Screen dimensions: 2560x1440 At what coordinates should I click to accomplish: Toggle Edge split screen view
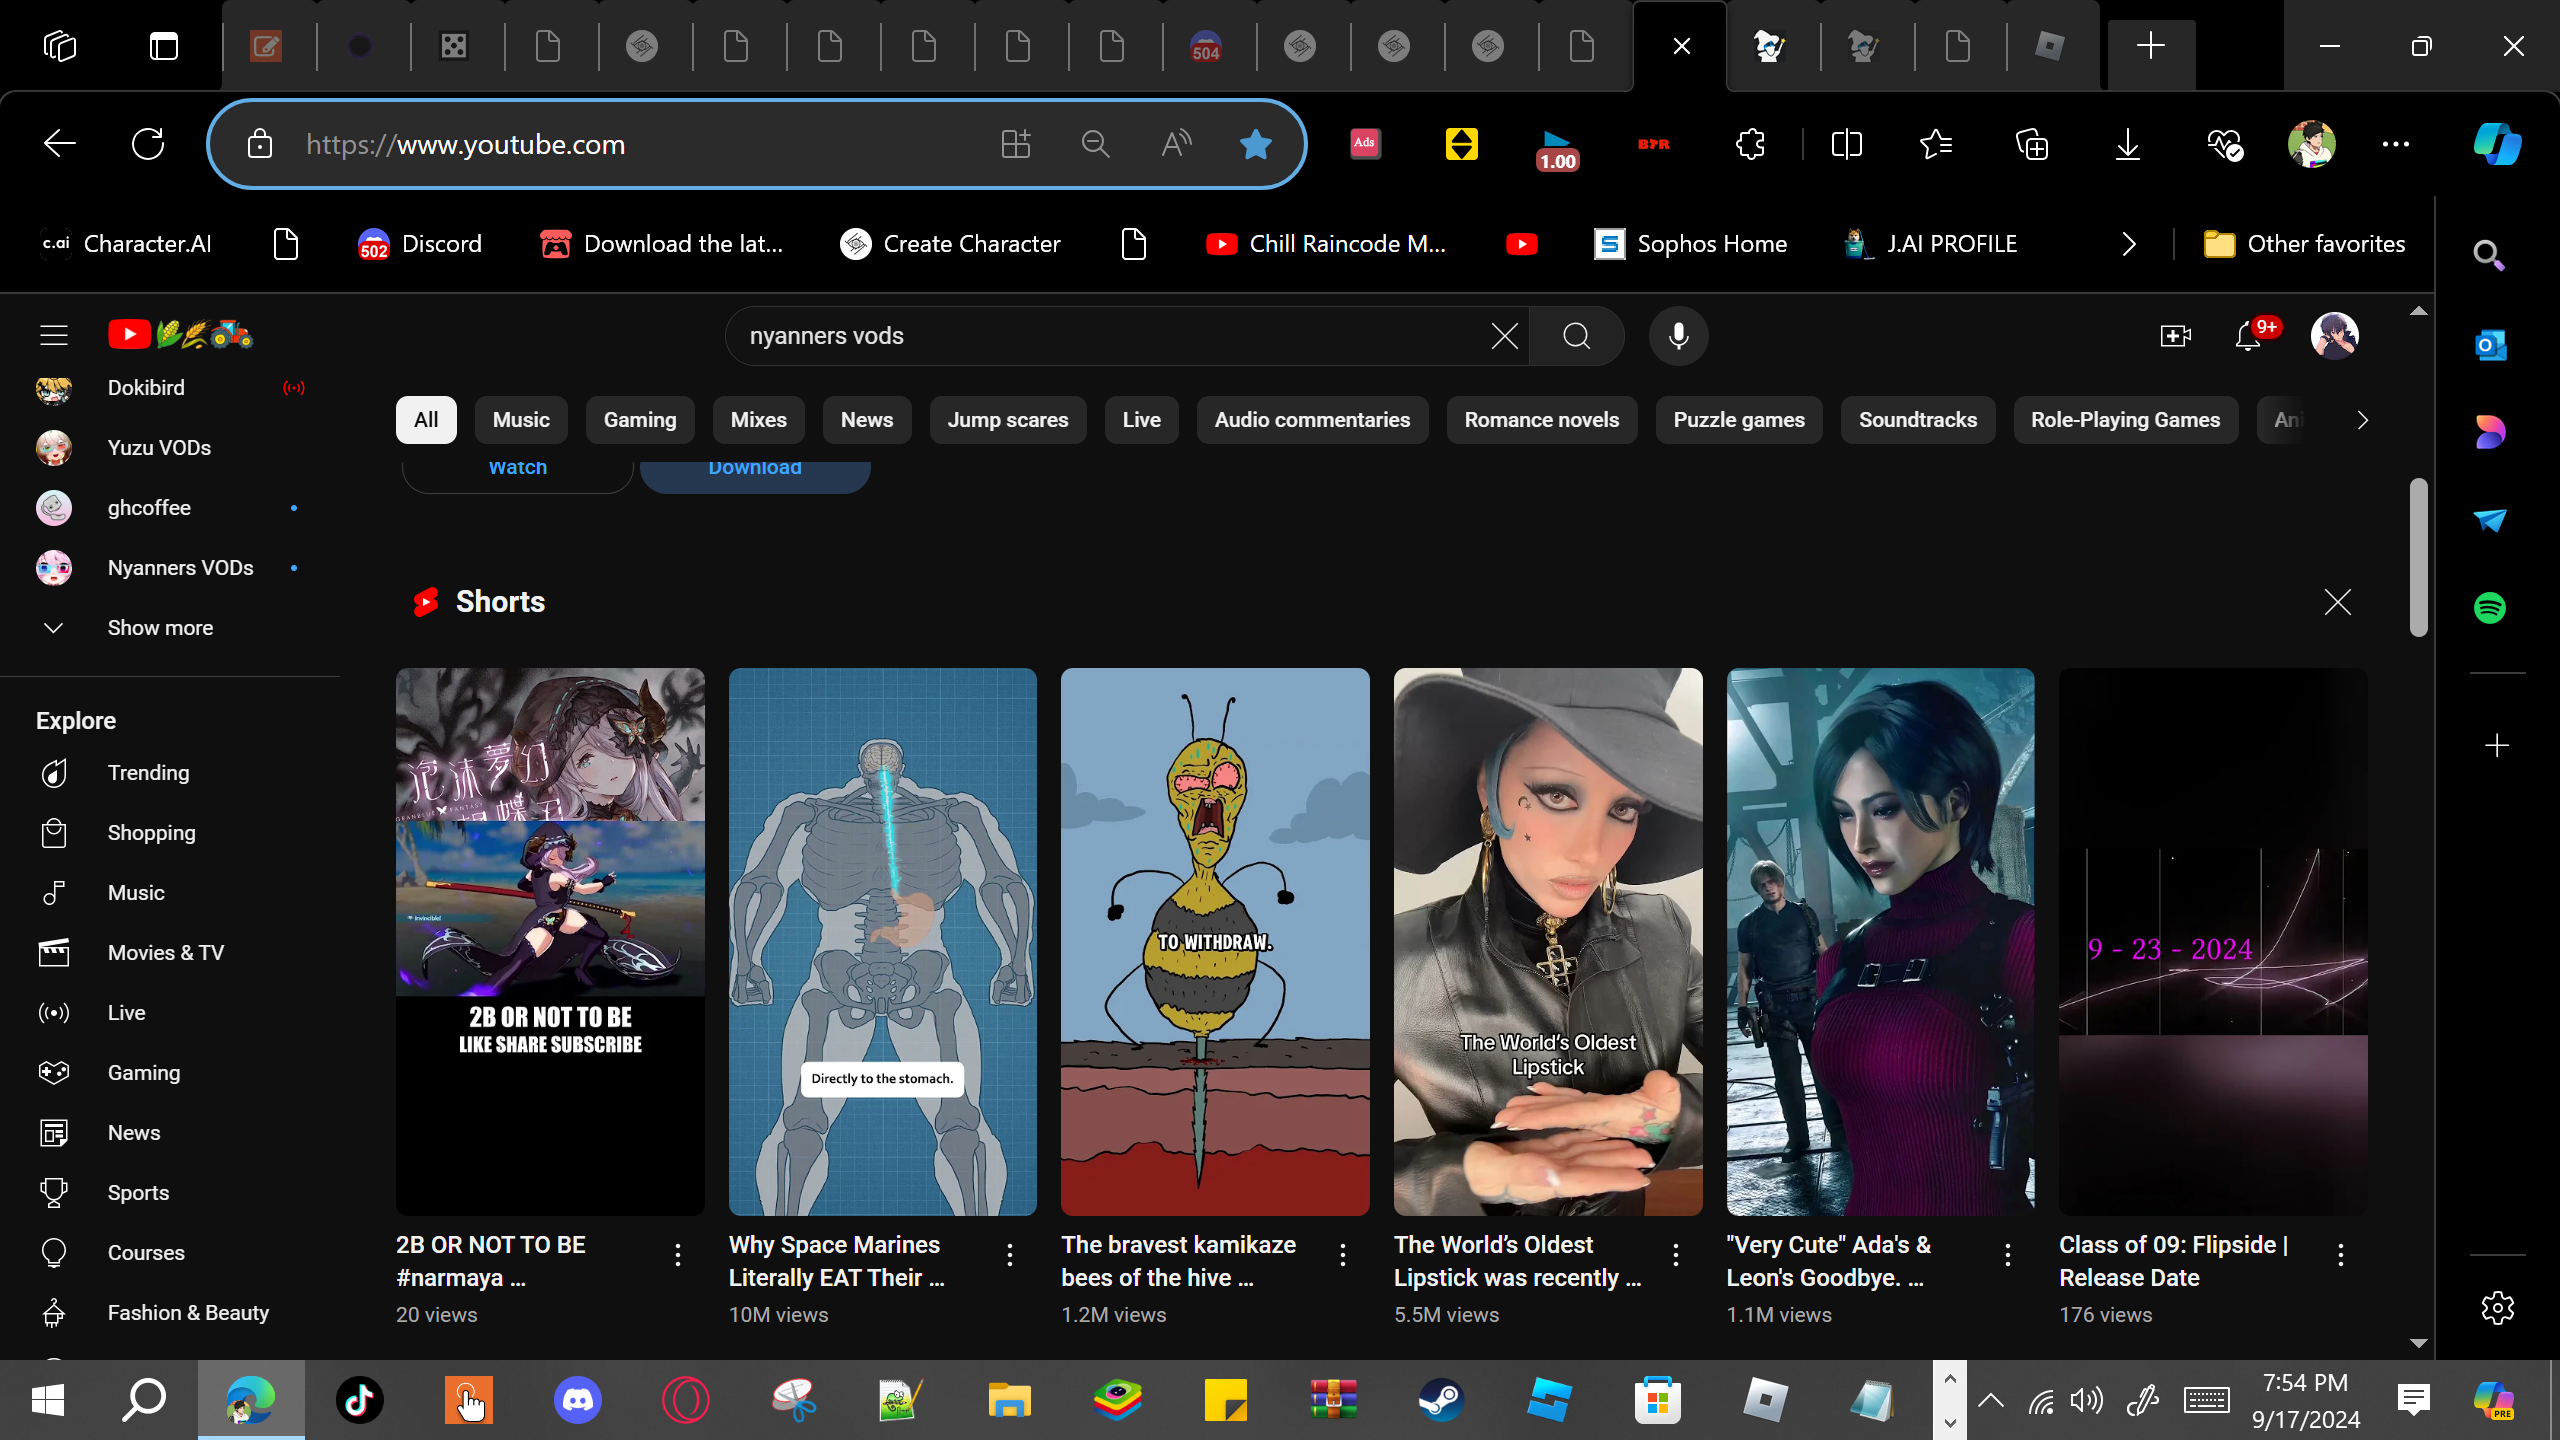point(1846,145)
